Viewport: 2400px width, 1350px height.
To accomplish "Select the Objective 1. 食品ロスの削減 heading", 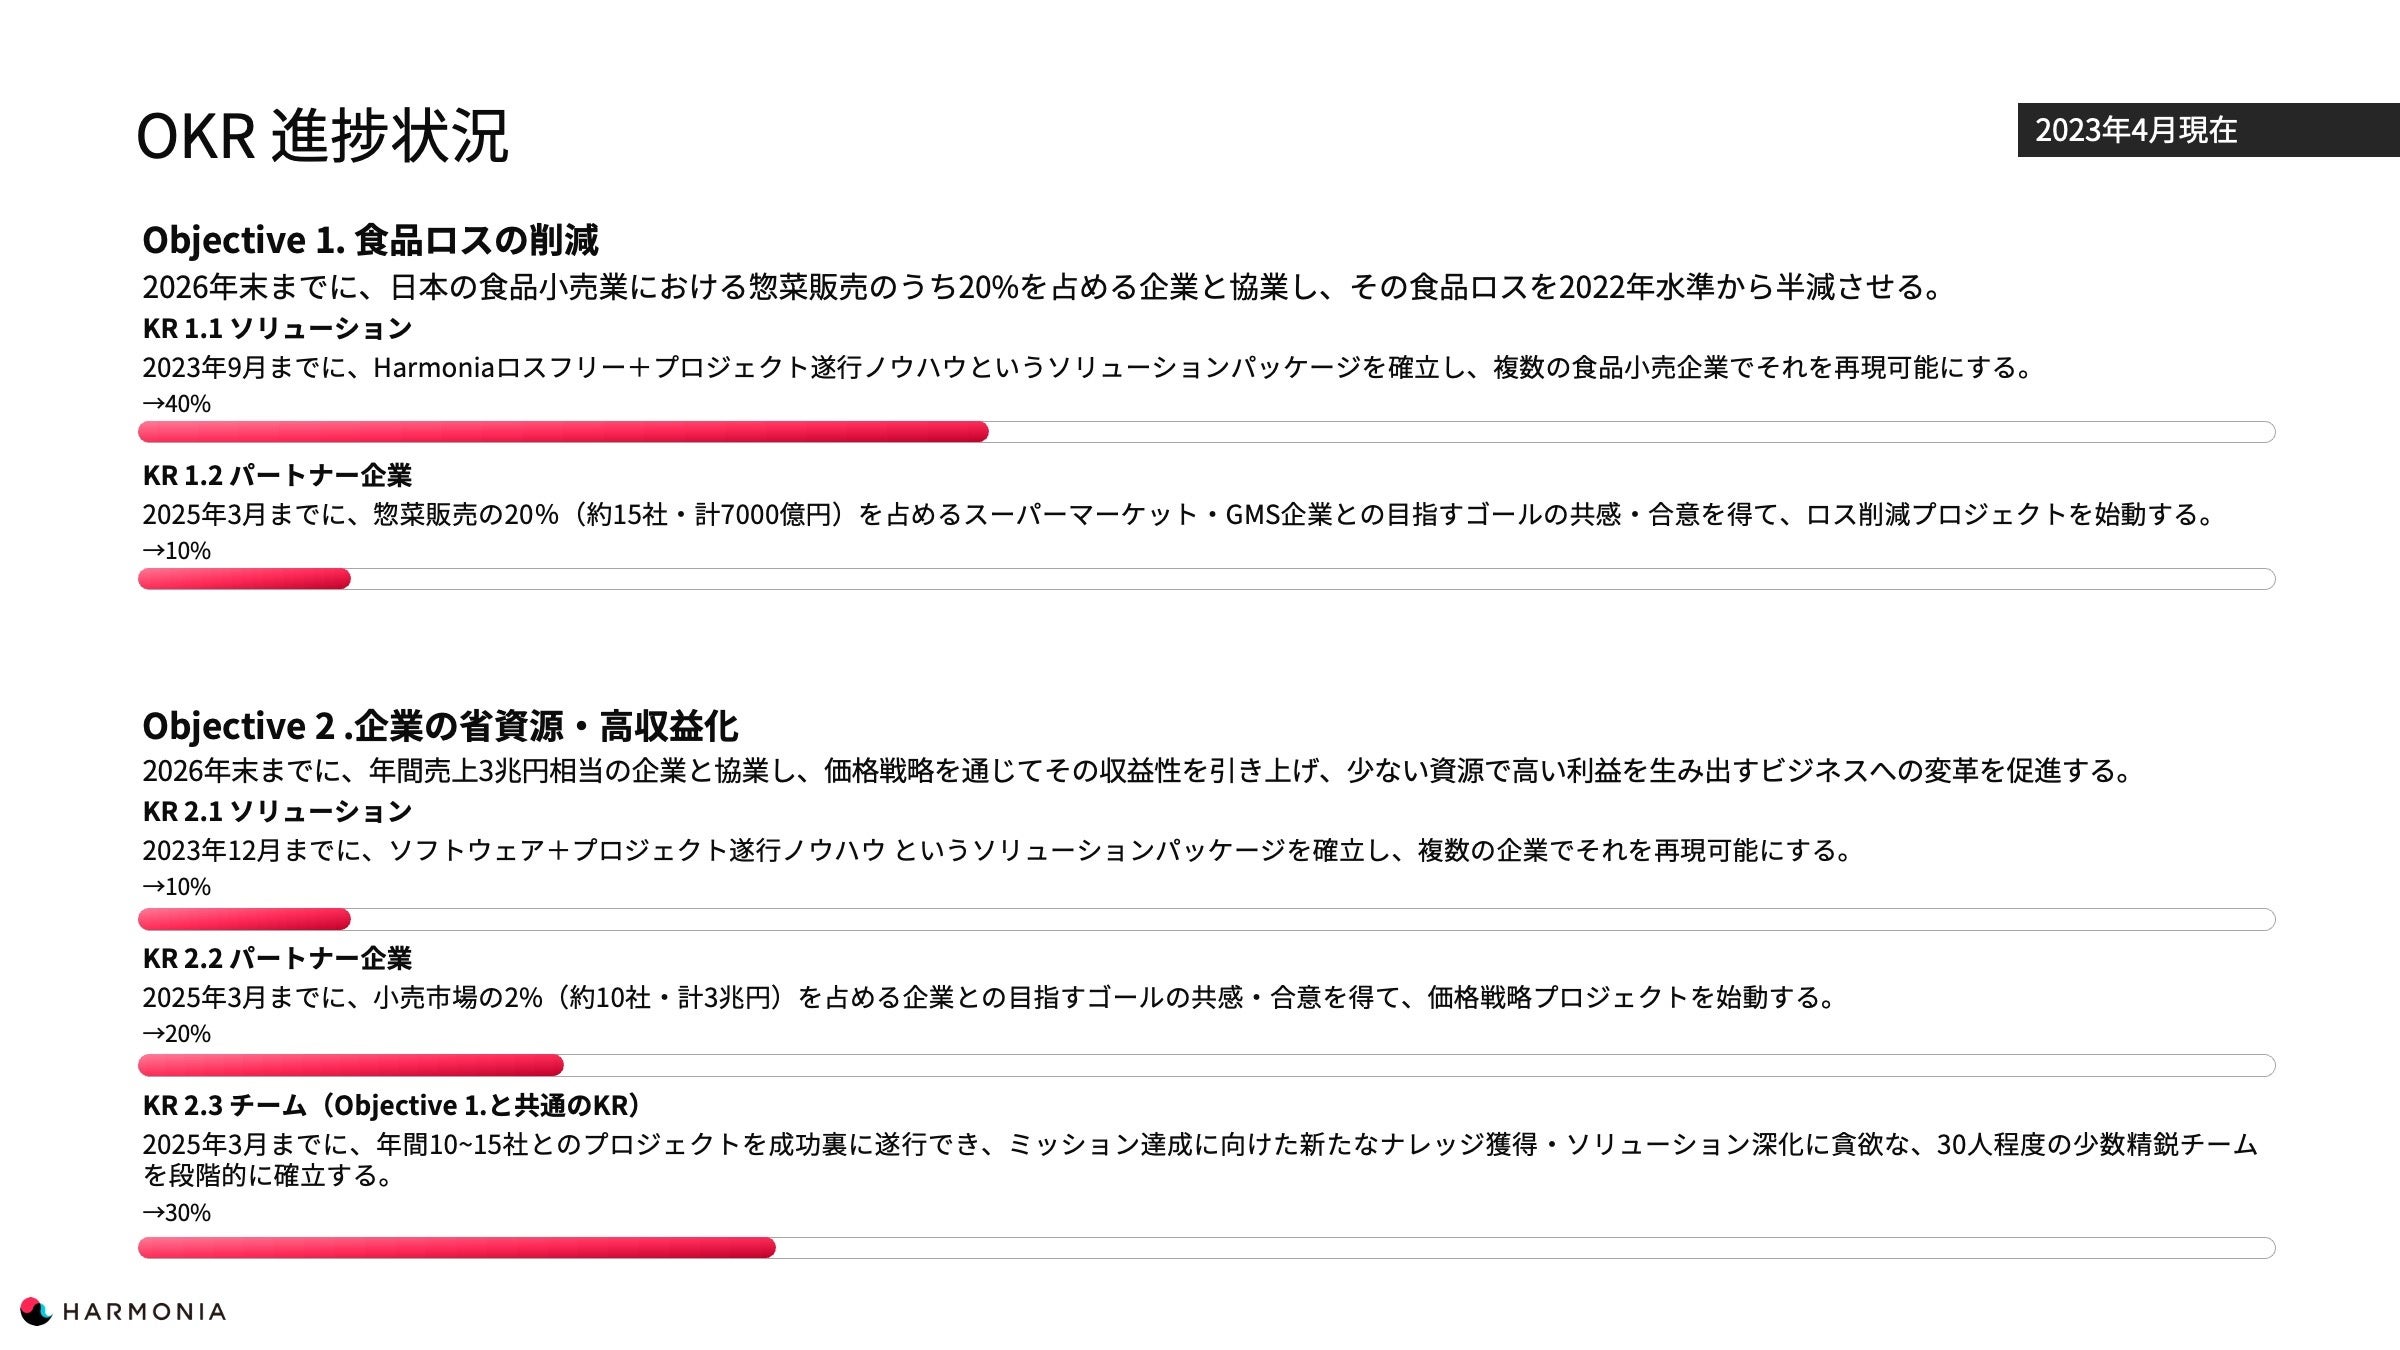I will tap(370, 240).
